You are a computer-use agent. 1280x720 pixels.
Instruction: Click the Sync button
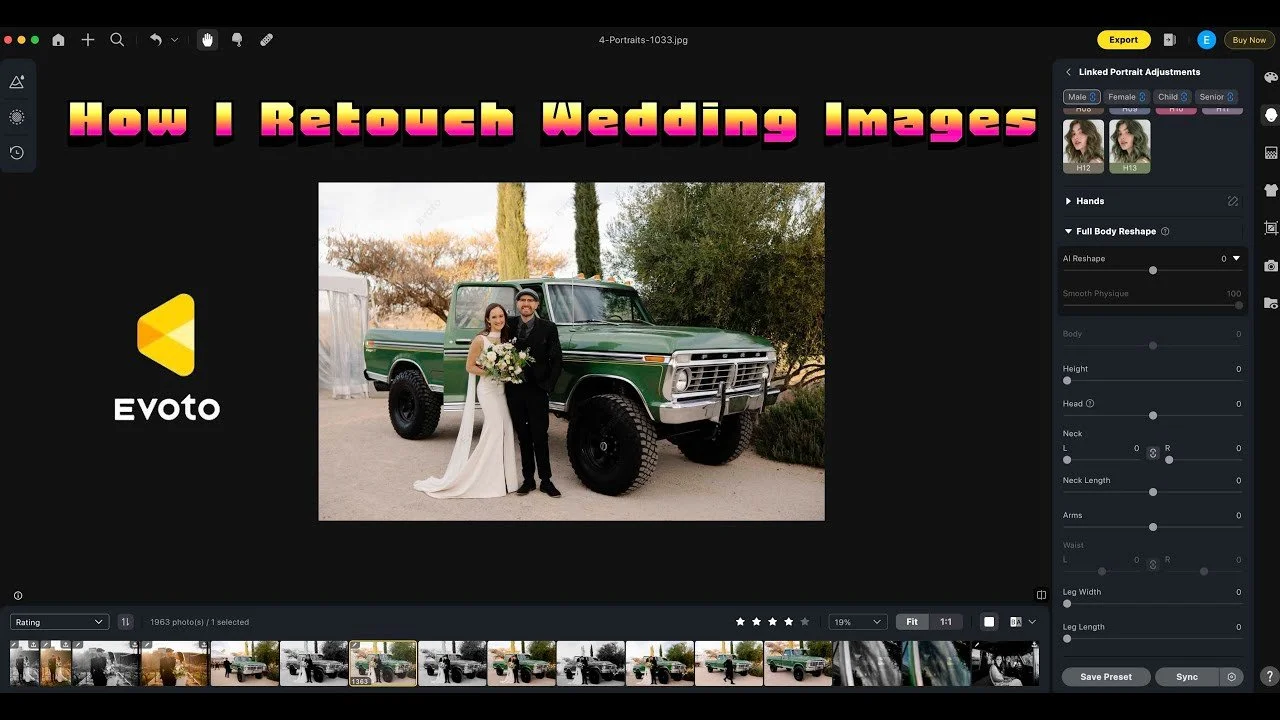(x=1187, y=677)
